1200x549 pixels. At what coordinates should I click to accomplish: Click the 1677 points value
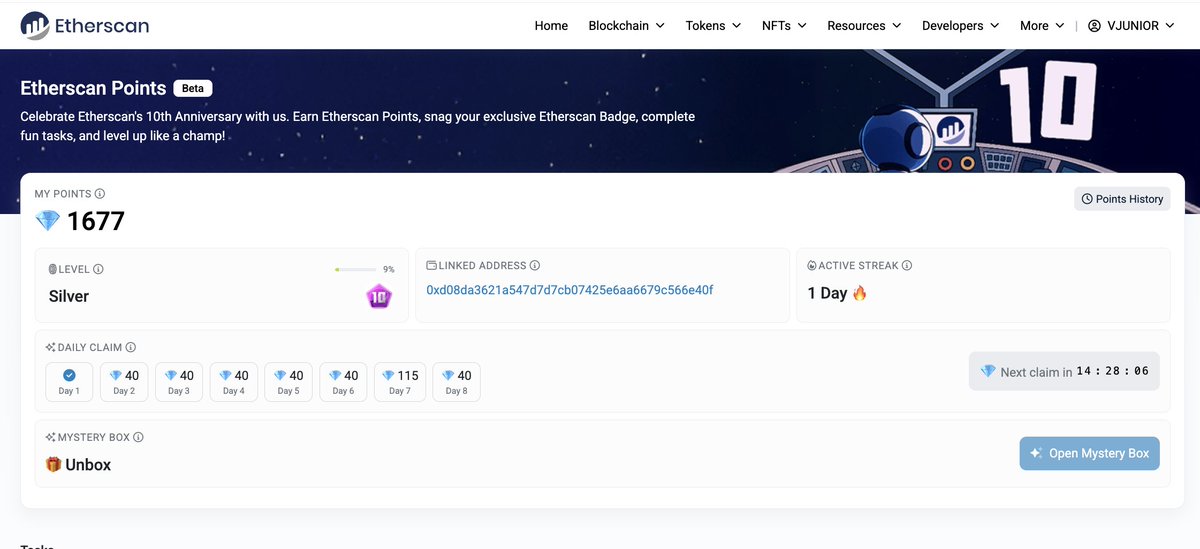click(96, 221)
